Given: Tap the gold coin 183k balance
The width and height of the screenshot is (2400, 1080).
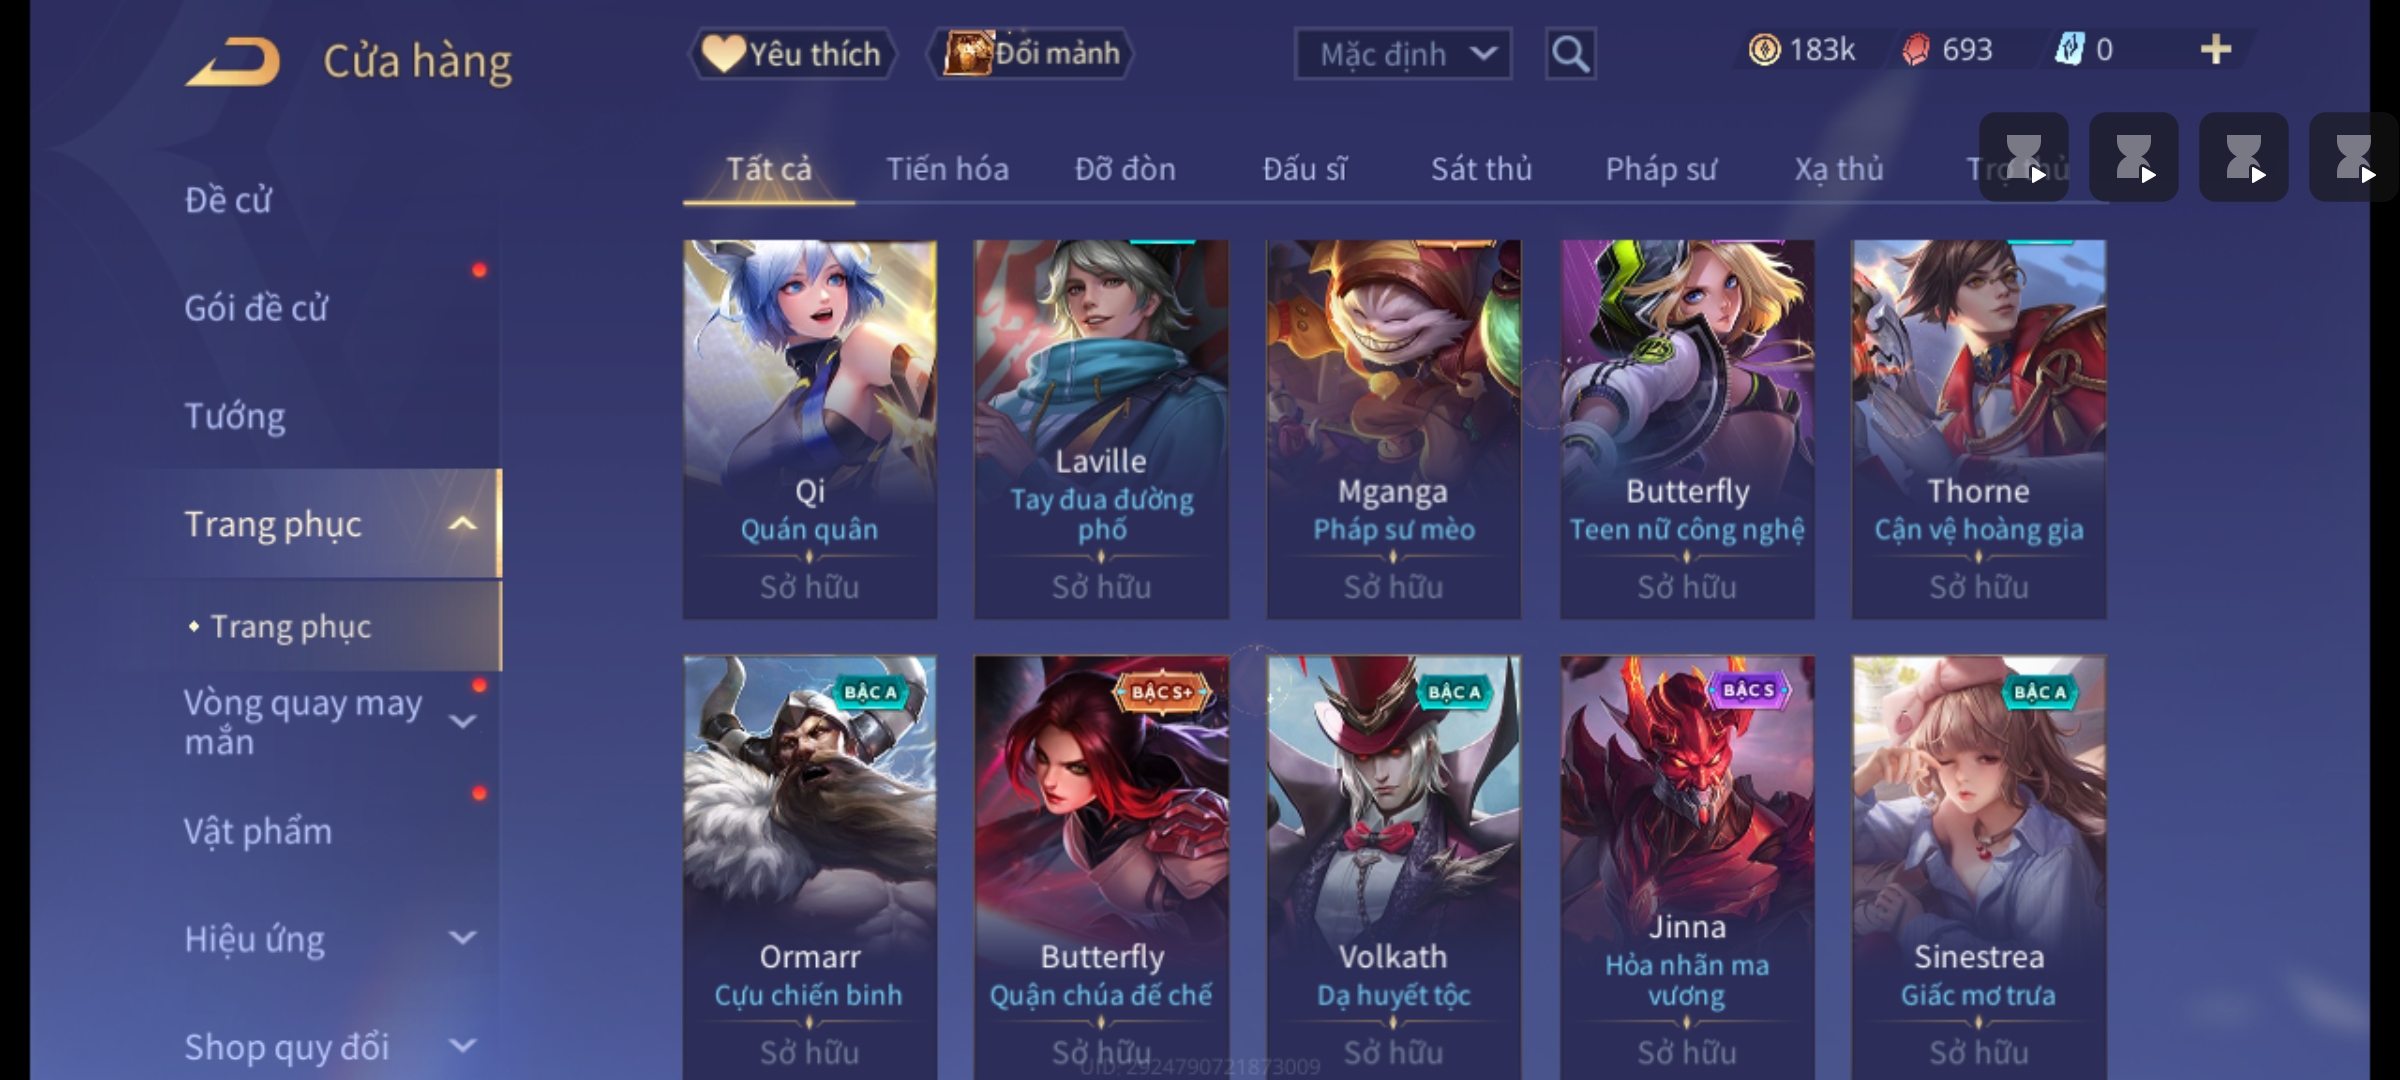Looking at the screenshot, I should (x=1802, y=50).
